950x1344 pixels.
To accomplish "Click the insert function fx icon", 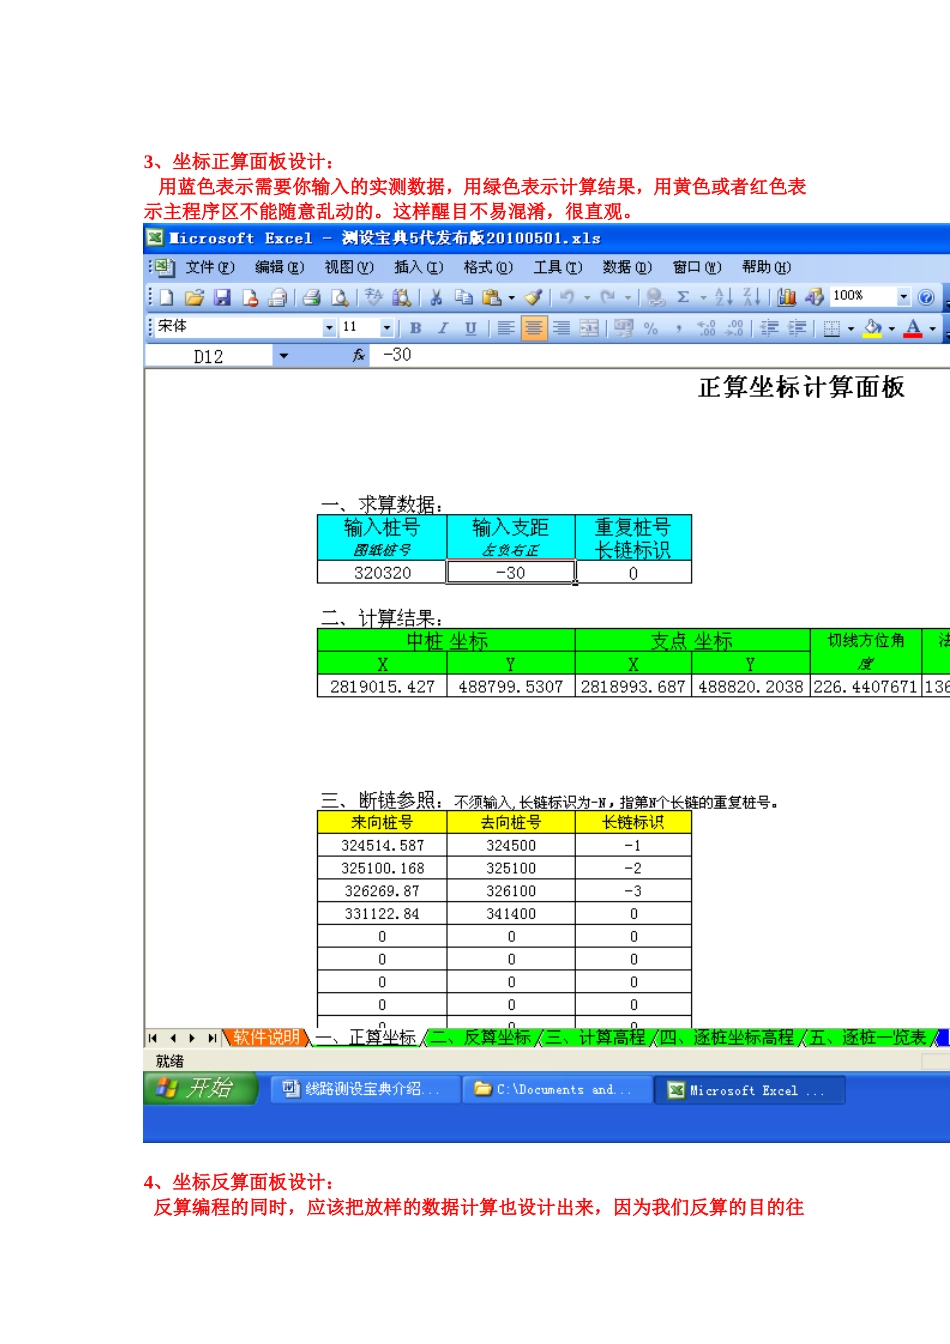I will pos(359,355).
